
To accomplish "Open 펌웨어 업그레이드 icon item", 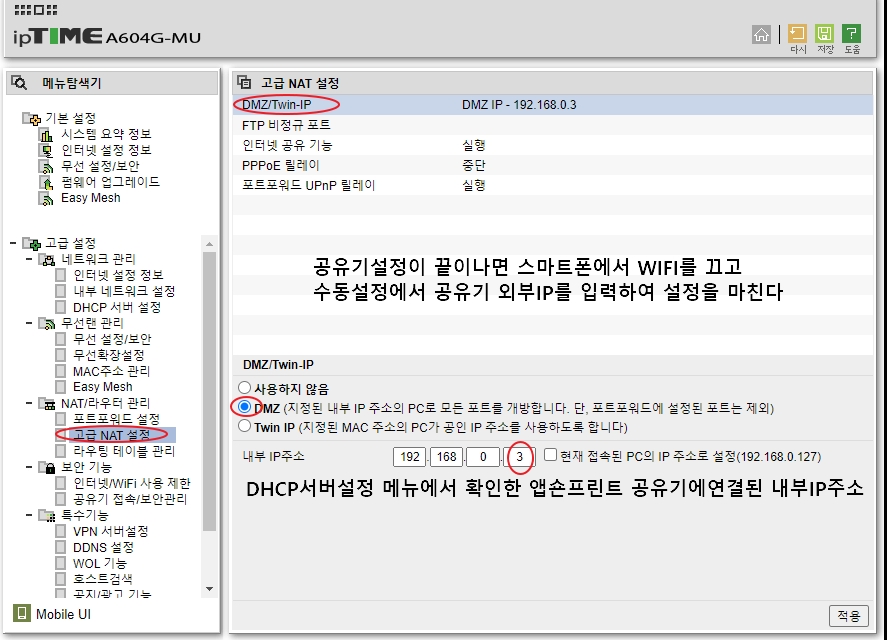I will tap(45, 182).
